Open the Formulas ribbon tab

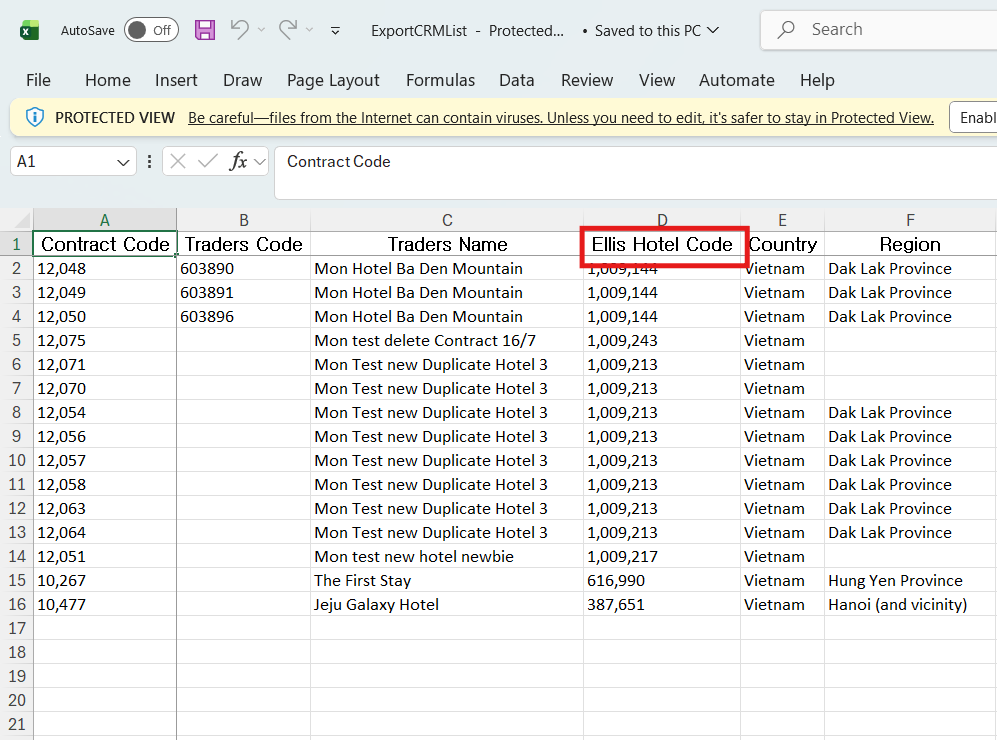click(x=439, y=80)
